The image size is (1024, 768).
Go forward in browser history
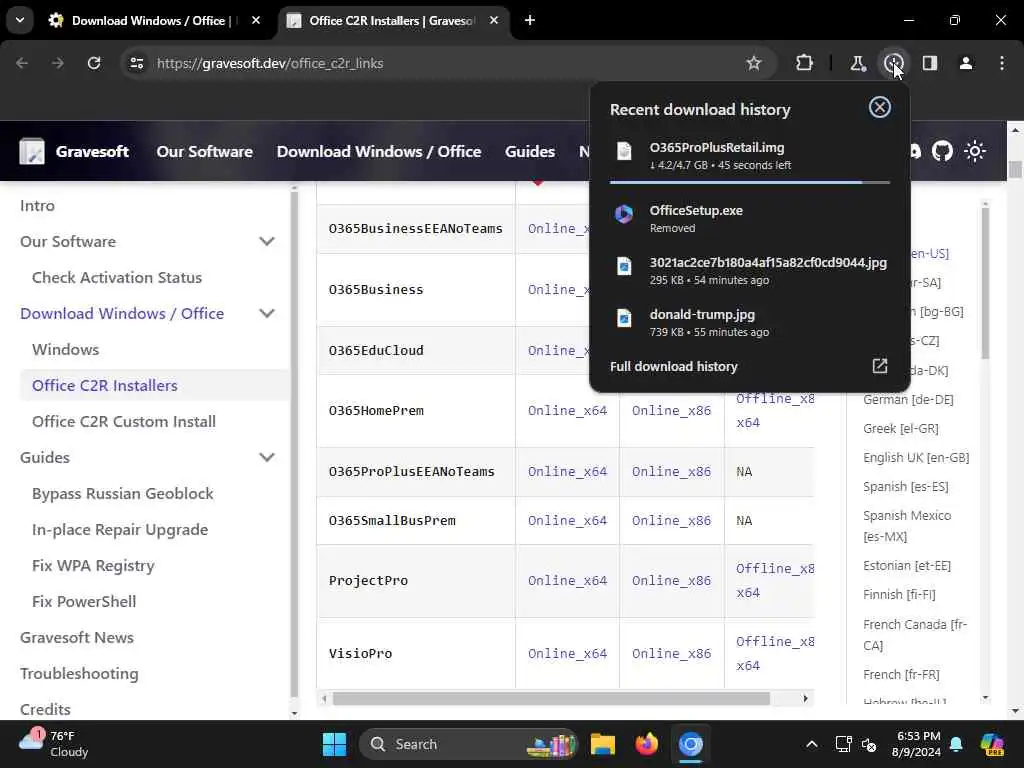point(57,63)
